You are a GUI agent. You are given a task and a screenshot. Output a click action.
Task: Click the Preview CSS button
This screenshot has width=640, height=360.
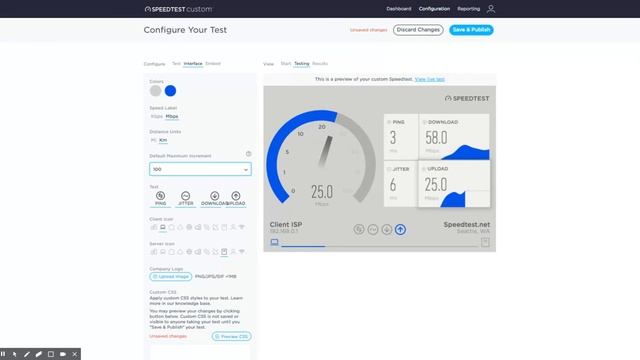coord(231,336)
